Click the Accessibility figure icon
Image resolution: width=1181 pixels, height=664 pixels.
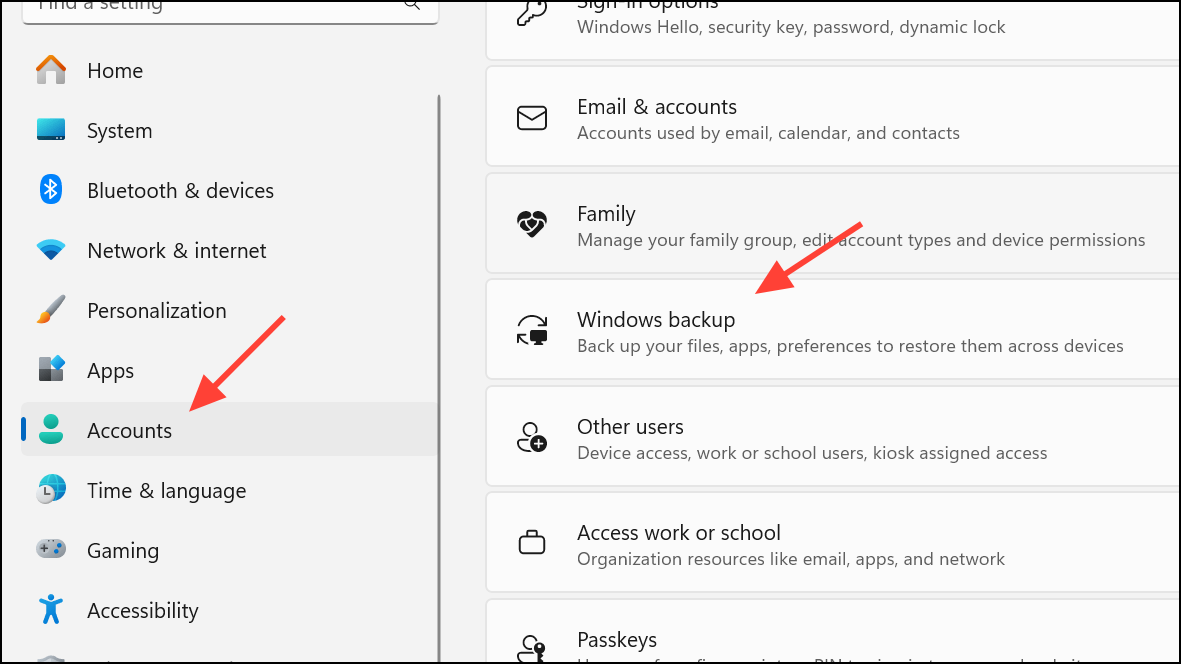[x=51, y=609]
